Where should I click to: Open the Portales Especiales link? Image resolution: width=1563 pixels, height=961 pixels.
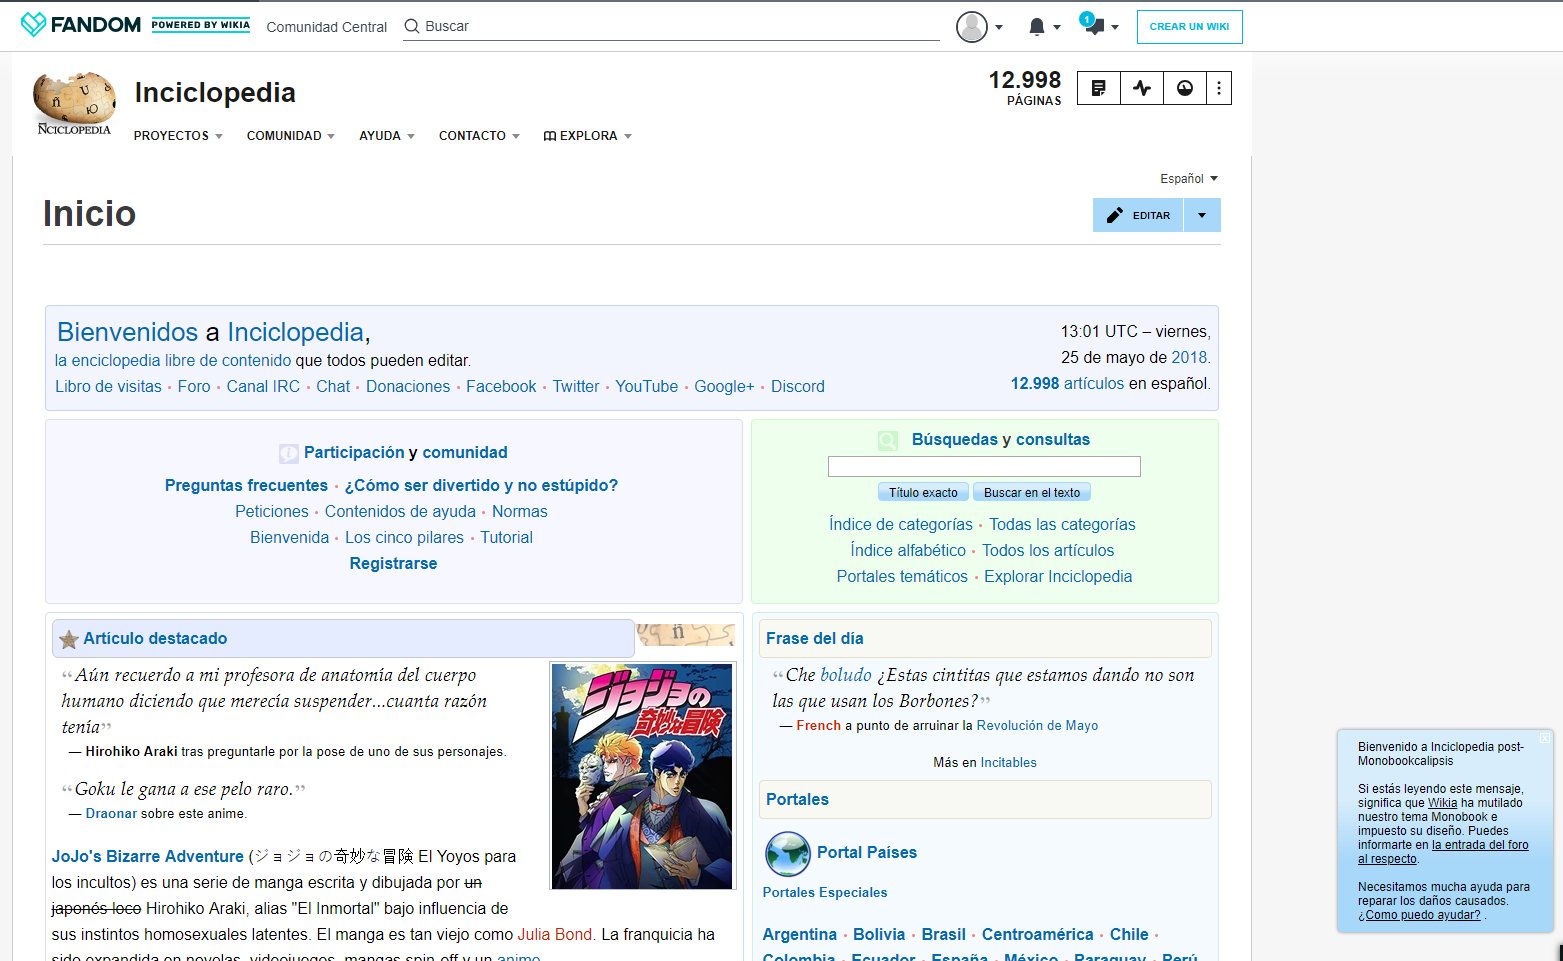(825, 892)
